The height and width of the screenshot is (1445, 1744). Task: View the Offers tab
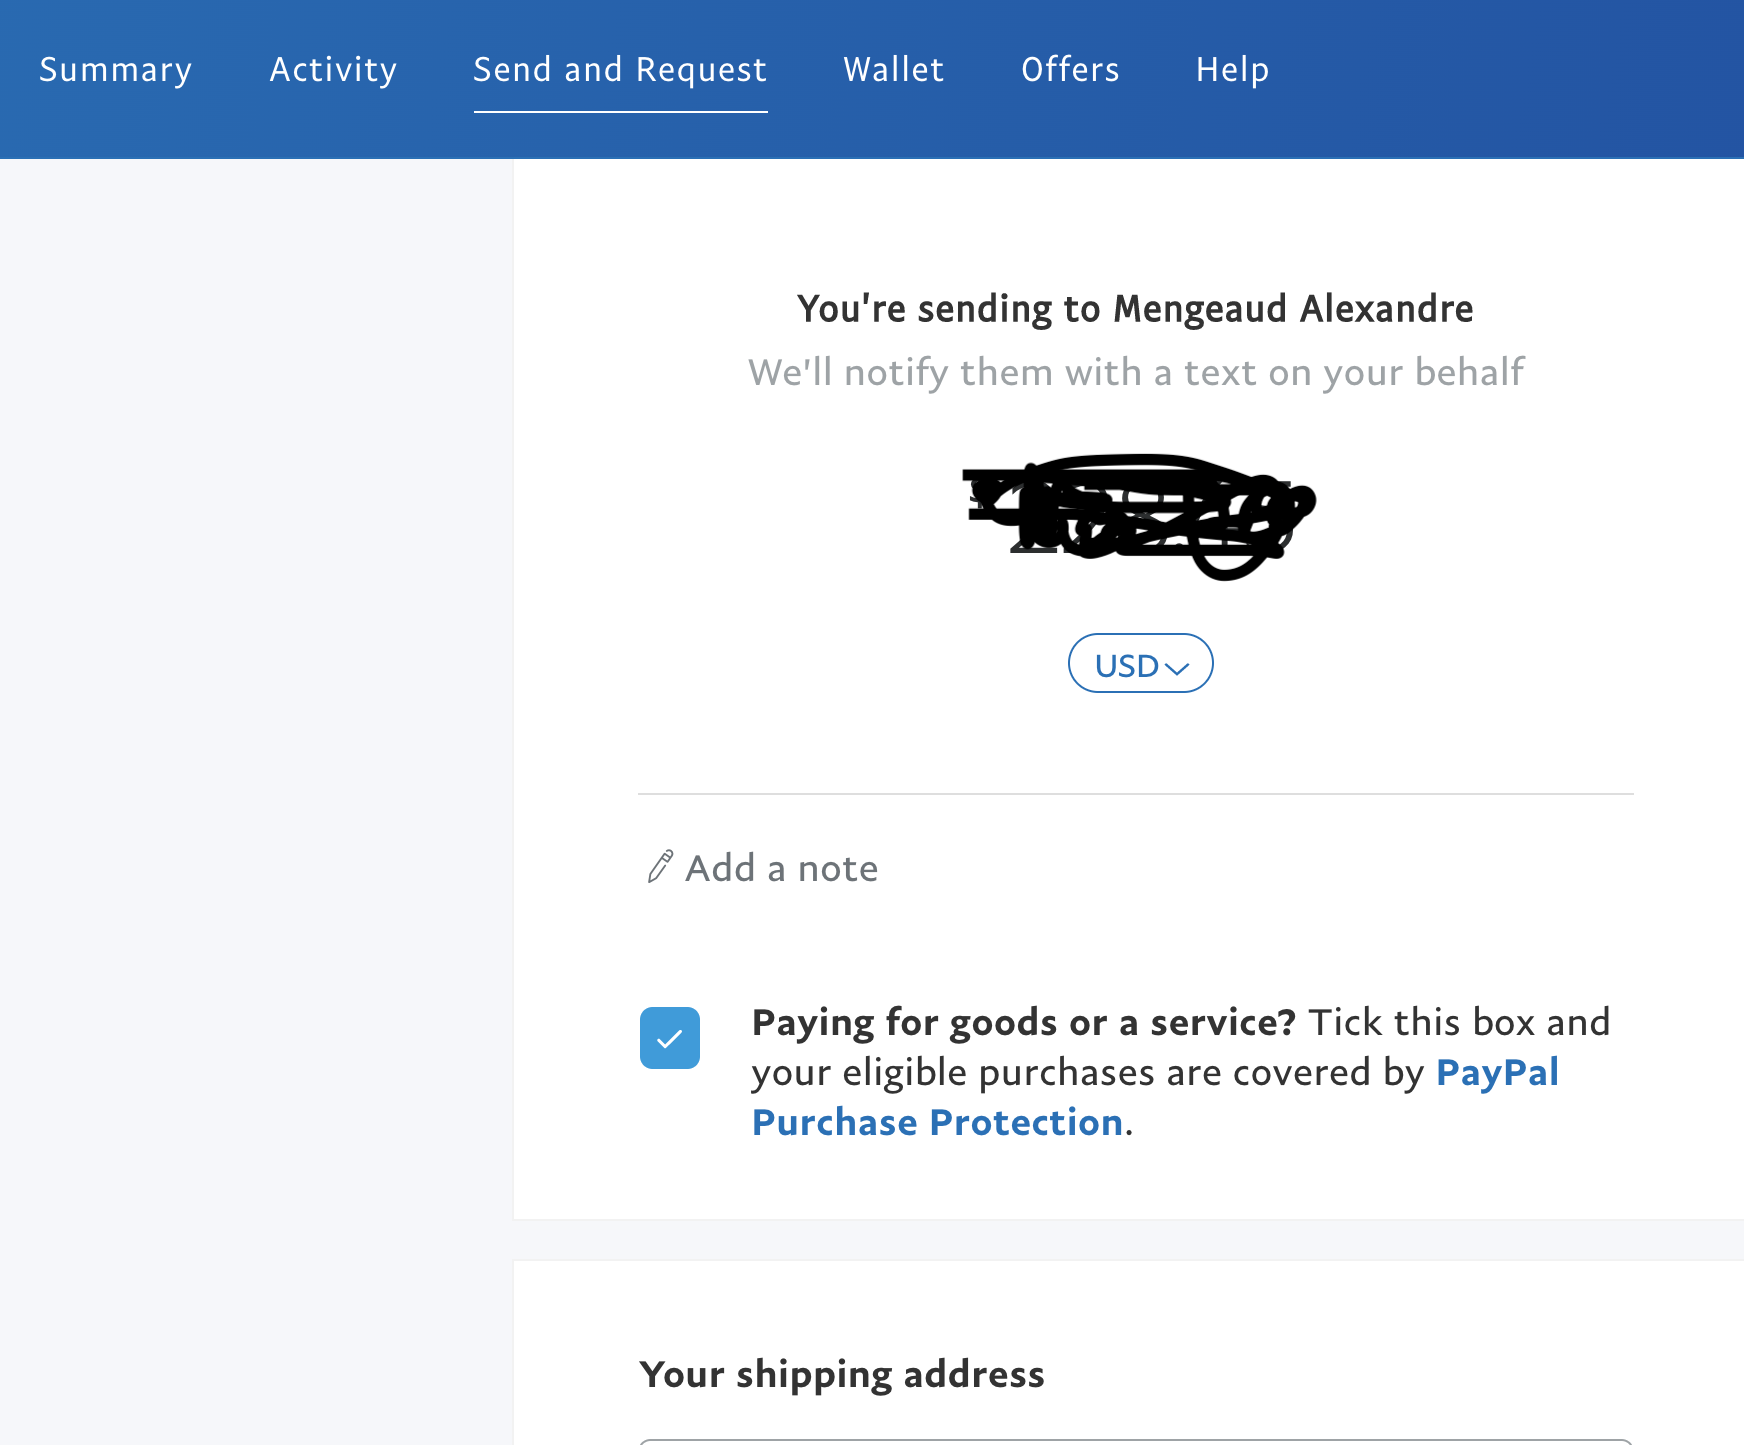click(1070, 70)
